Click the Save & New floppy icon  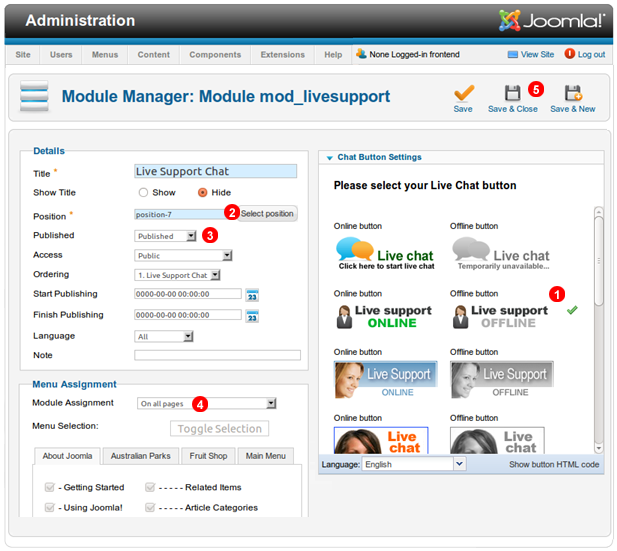coord(573,93)
